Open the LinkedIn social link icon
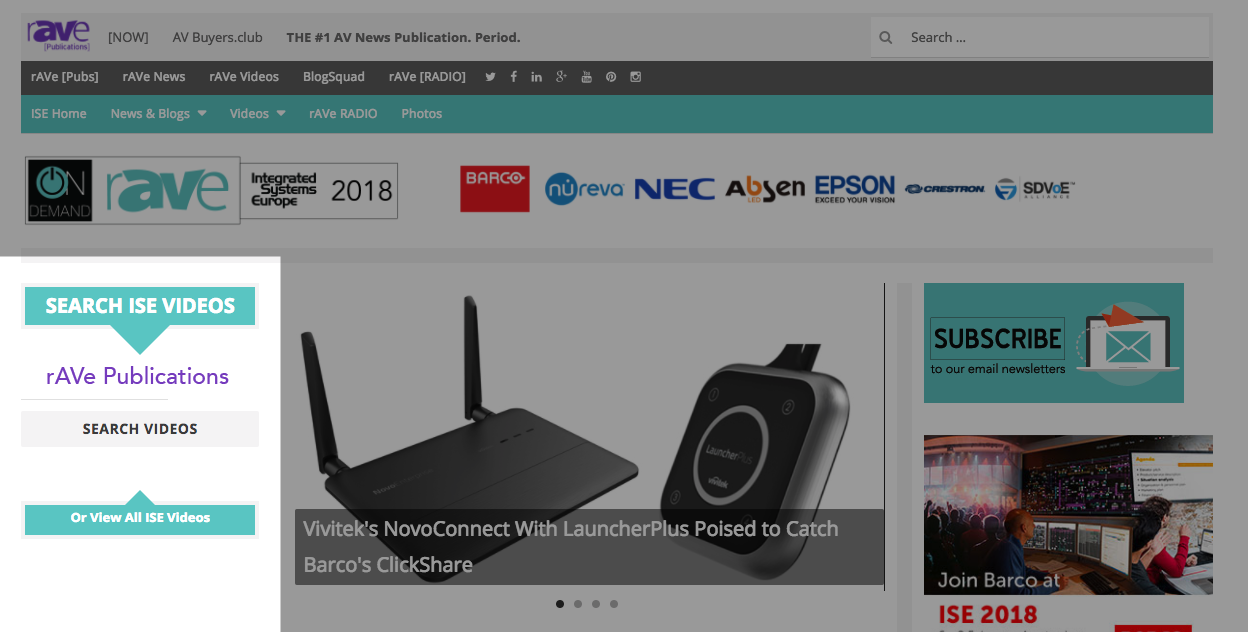The width and height of the screenshot is (1248, 632). 537,77
